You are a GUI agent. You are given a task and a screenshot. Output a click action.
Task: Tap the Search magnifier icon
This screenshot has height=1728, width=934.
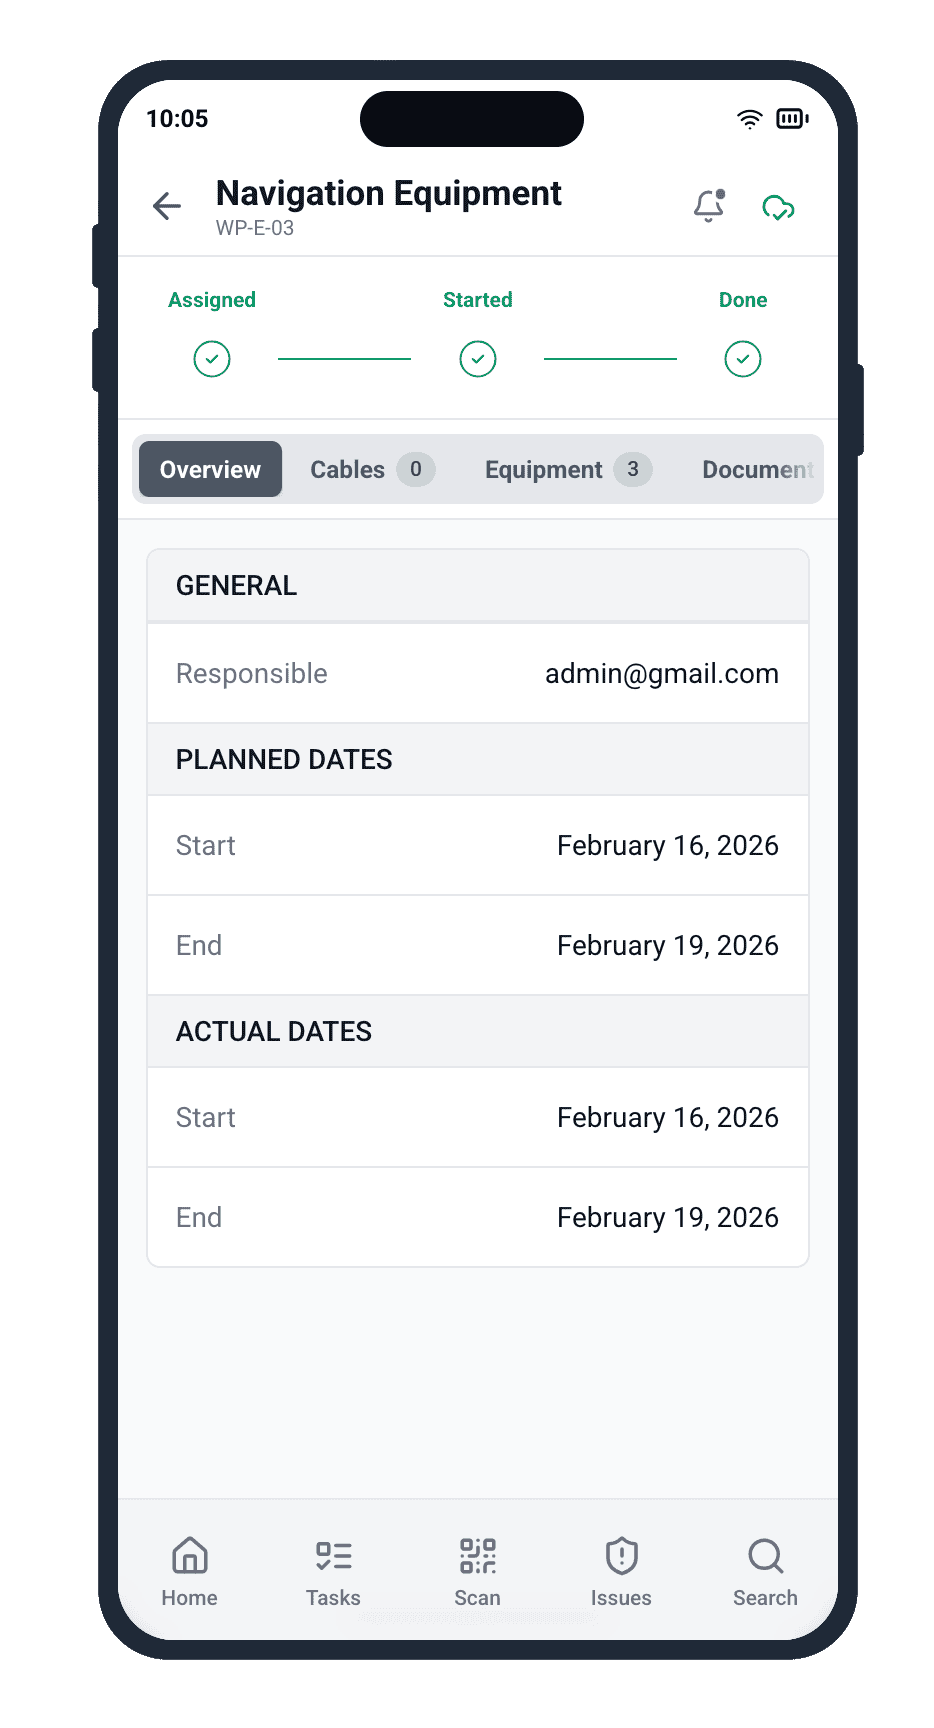click(765, 1556)
